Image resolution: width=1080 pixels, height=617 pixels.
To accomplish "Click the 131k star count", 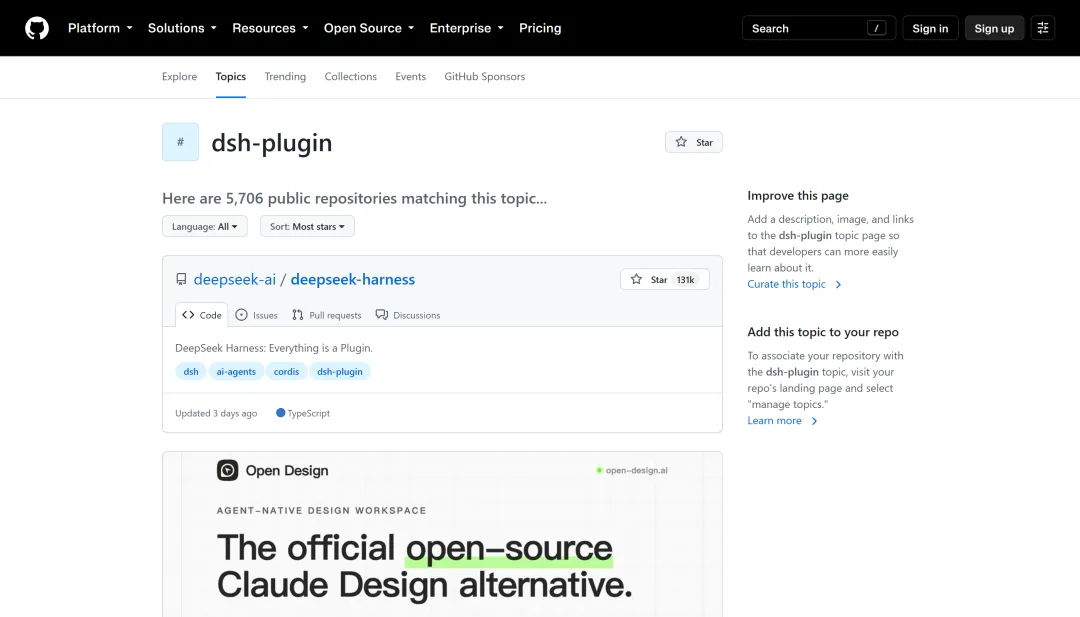I will (x=685, y=280).
